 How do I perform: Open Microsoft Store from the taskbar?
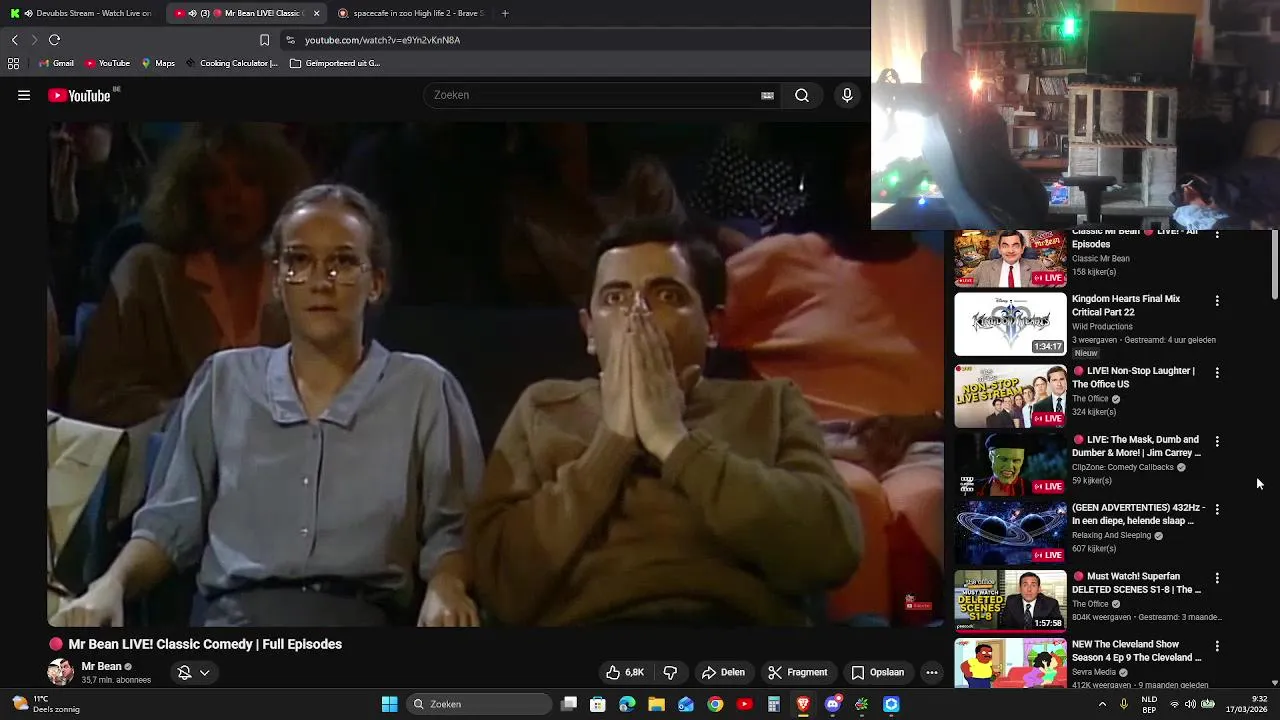tap(598, 704)
